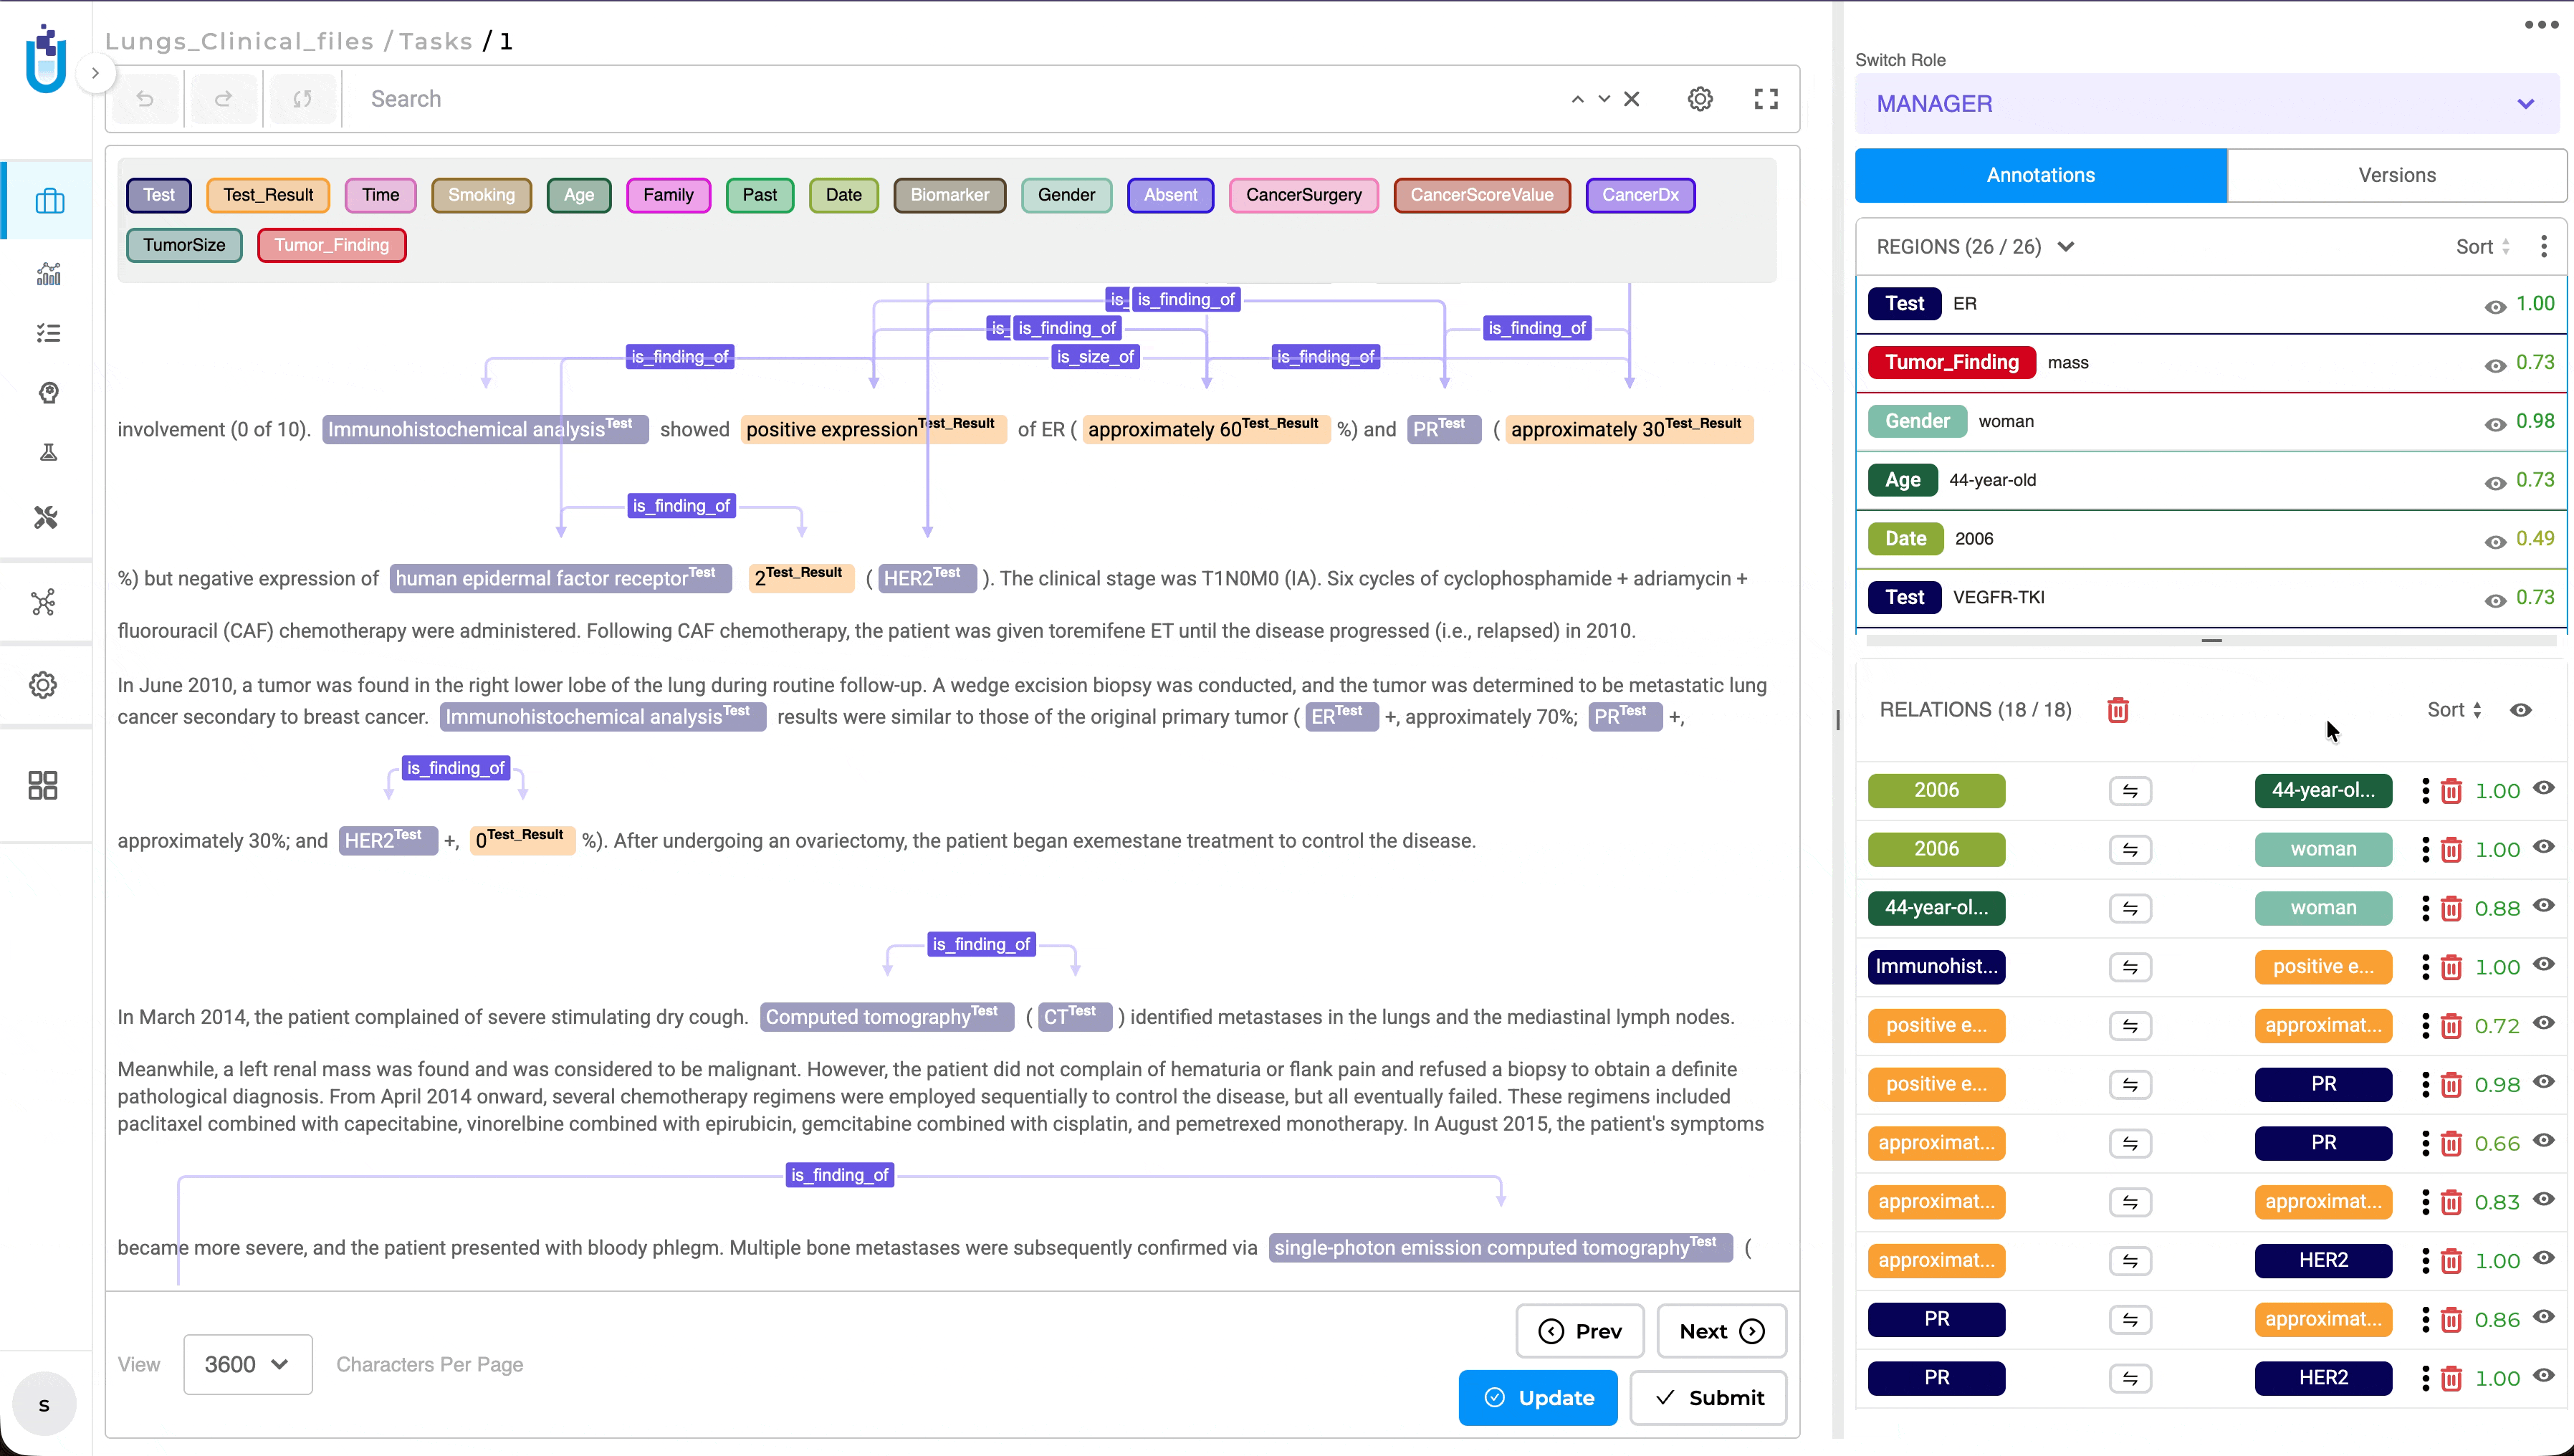Hide the approximat to HER2 relation
The width and height of the screenshot is (2574, 1456).
click(x=2544, y=1257)
